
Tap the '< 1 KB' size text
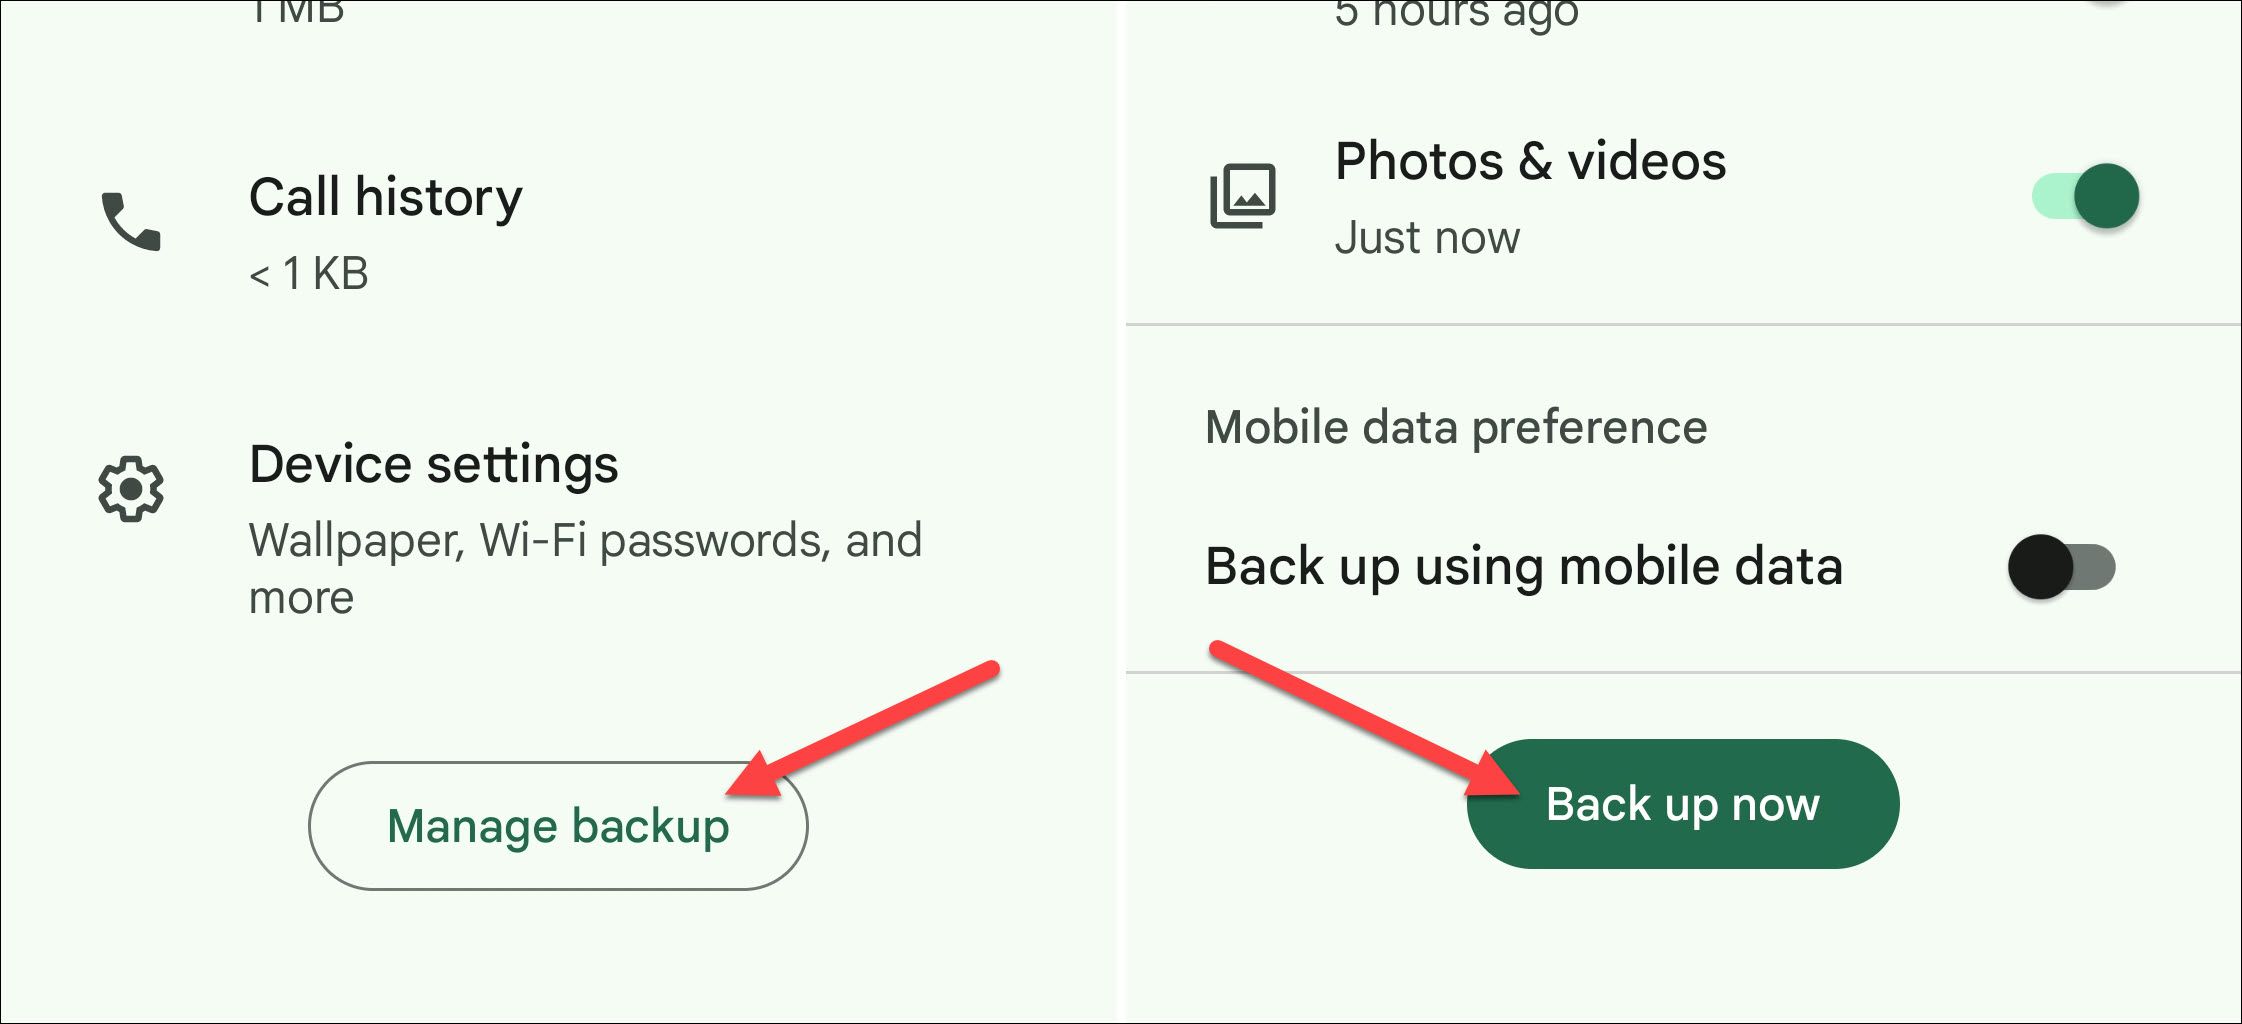click(309, 273)
